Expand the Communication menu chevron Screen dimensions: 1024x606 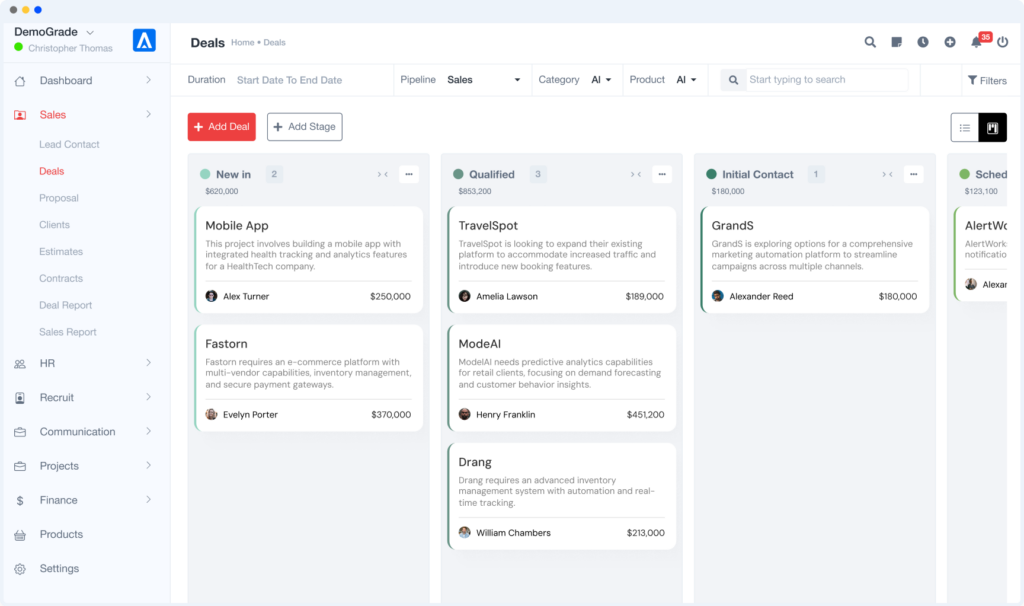[149, 432]
